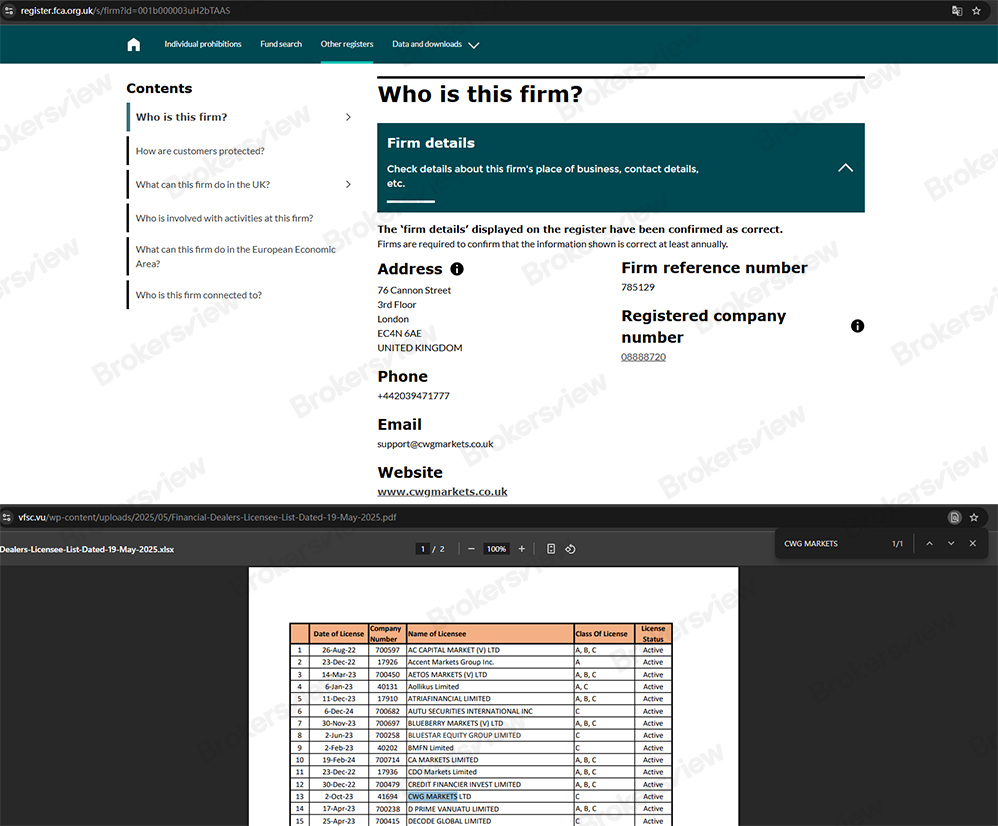Screen dimensions: 998x826
Task: Zoom out PDF with minus button
Action: point(471,549)
